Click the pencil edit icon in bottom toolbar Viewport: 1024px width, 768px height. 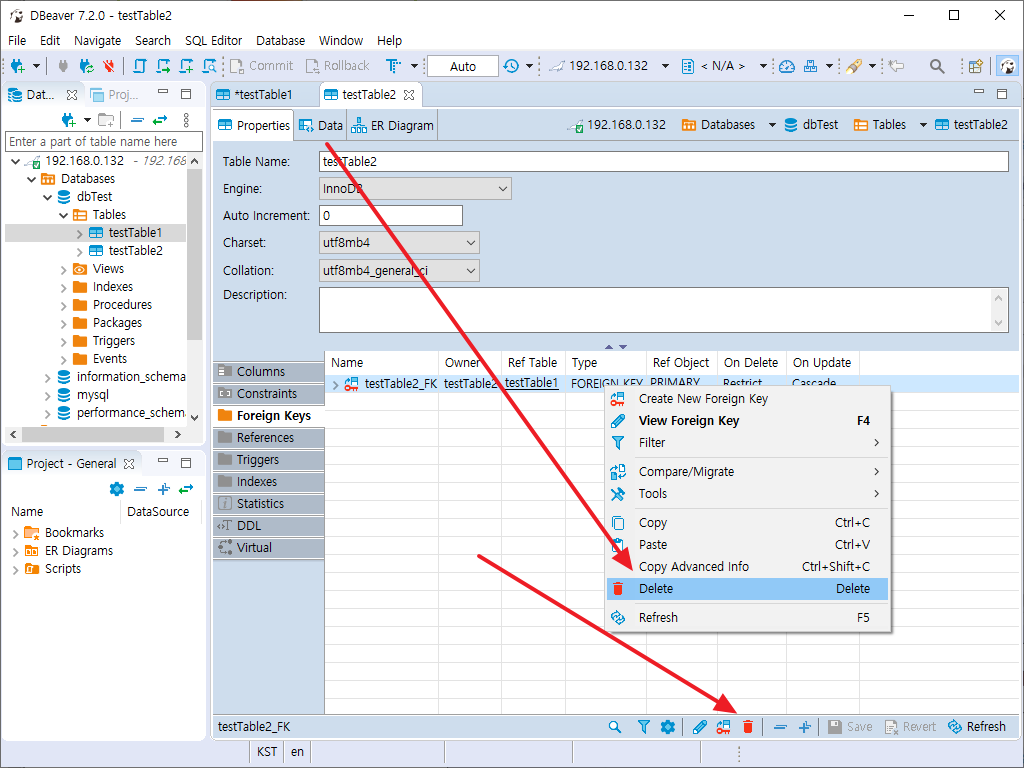pos(699,727)
